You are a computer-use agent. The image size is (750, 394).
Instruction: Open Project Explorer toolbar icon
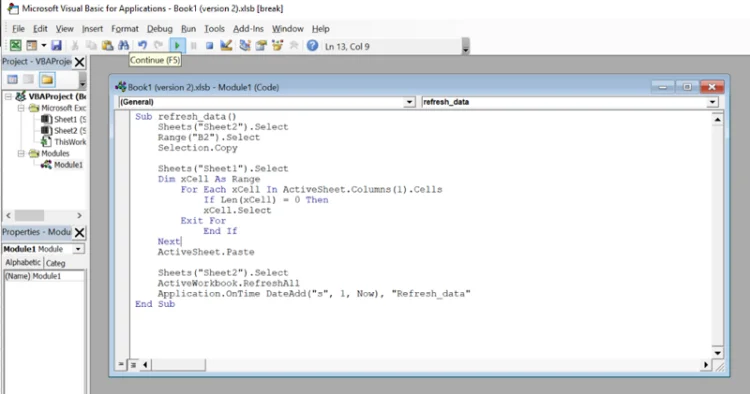click(x=245, y=45)
